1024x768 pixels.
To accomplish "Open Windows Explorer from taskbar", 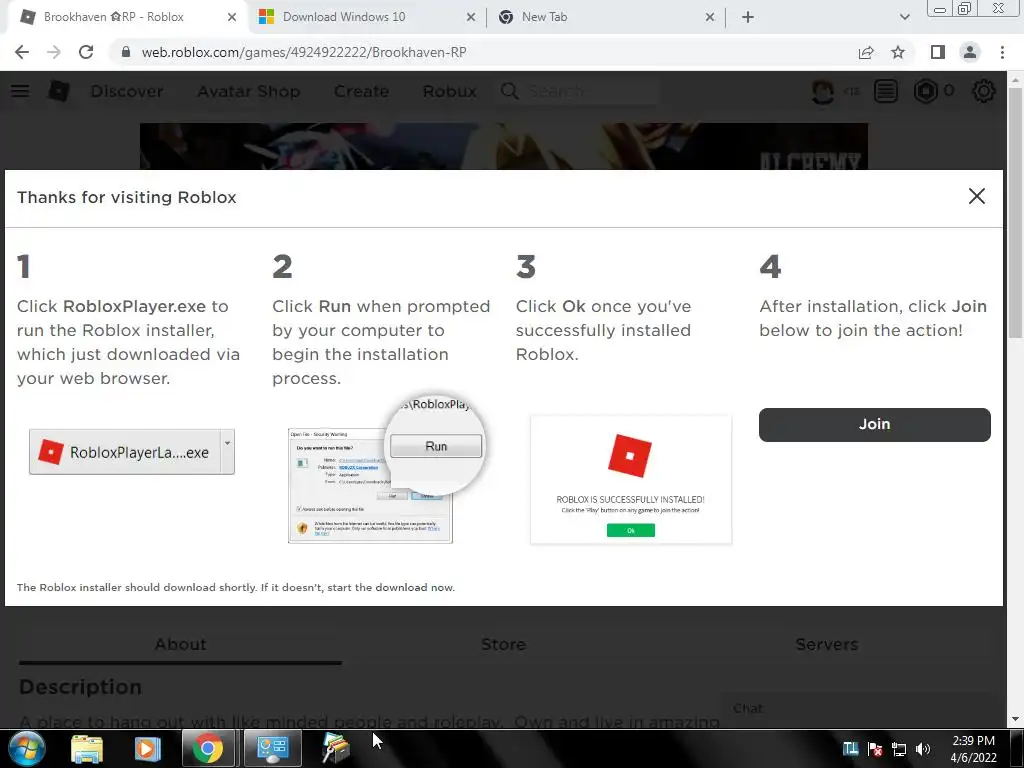I will 87,748.
